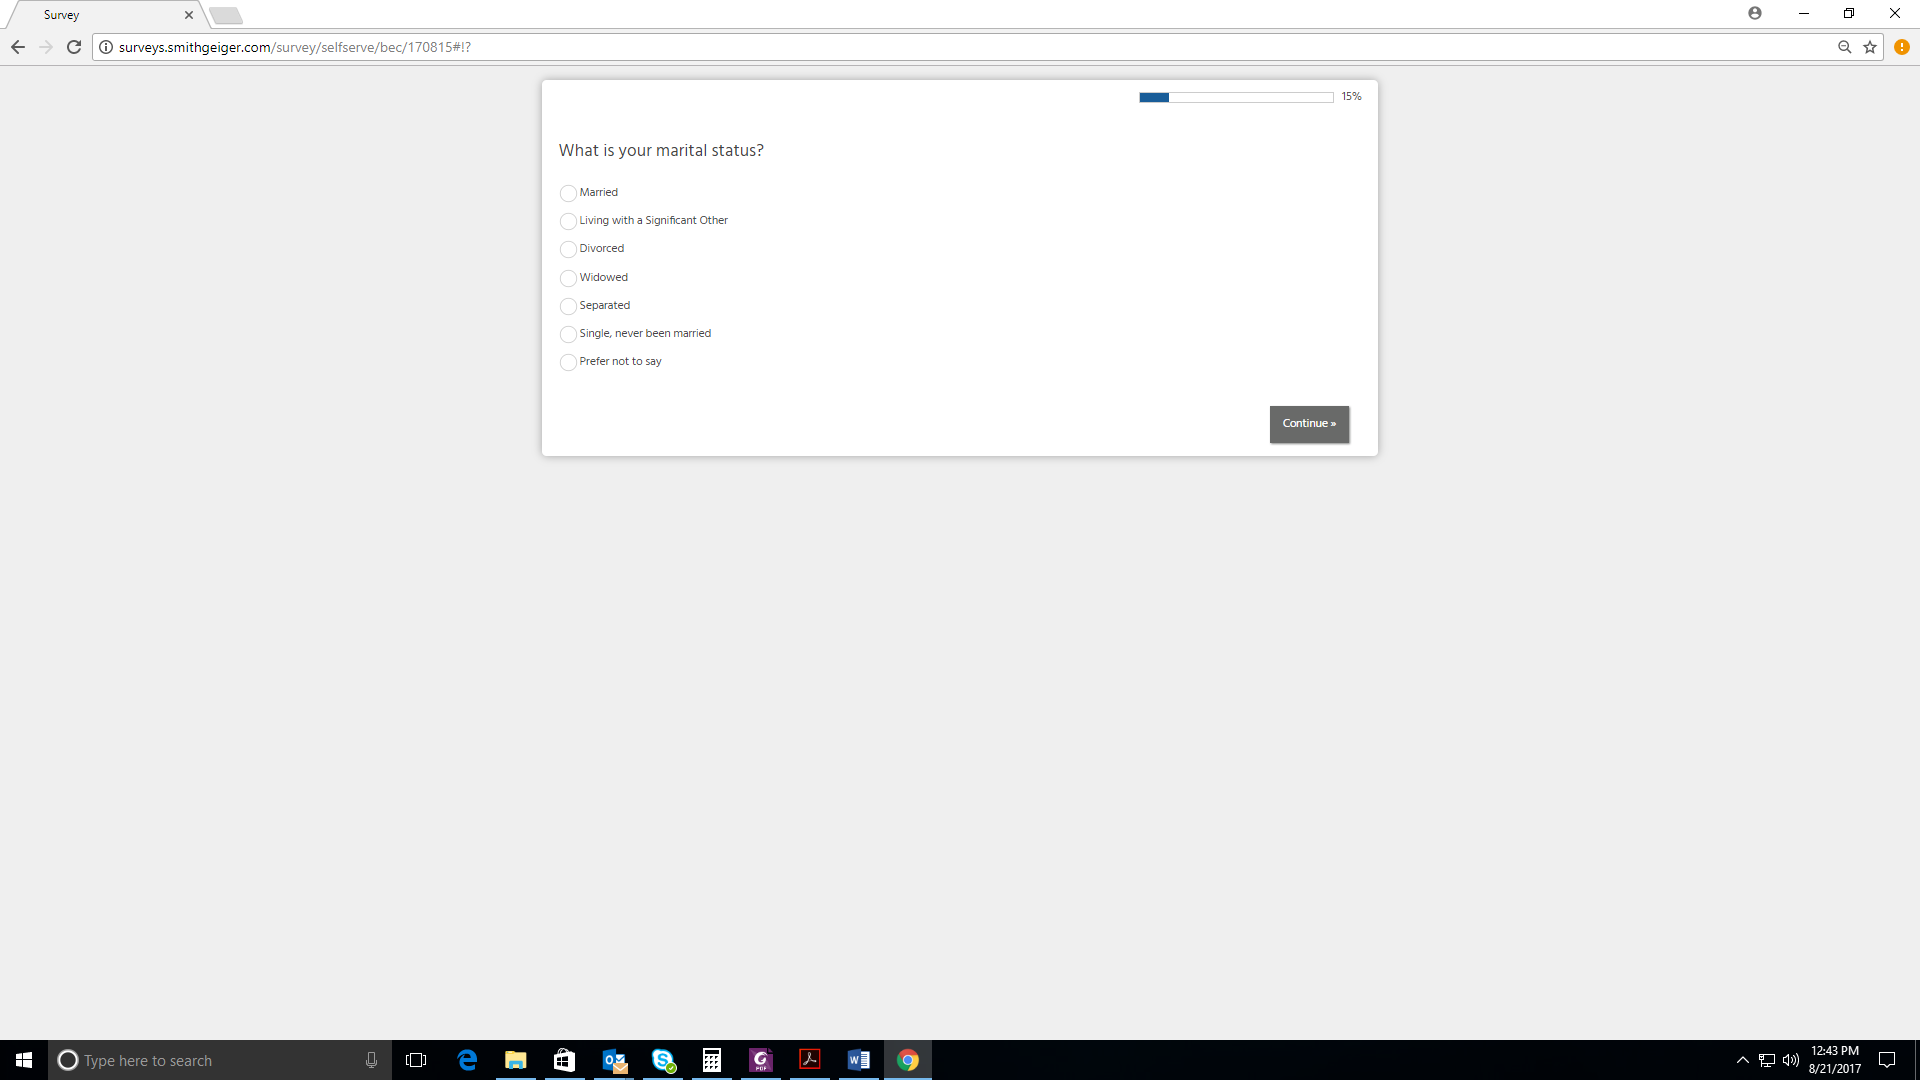This screenshot has width=1920, height=1080.
Task: Choose Prefer not to say
Action: tap(568, 362)
